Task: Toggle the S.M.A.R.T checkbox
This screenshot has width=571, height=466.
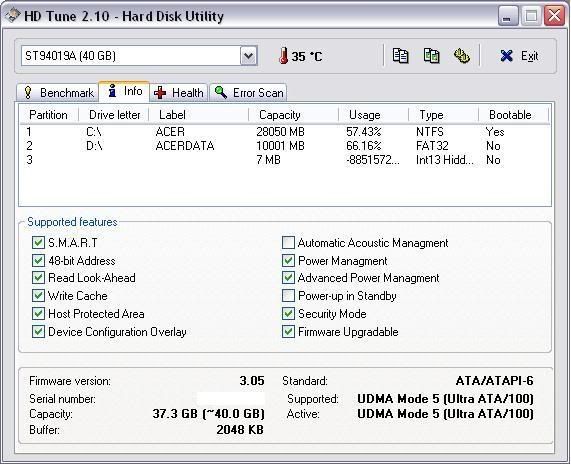Action: [x=38, y=242]
